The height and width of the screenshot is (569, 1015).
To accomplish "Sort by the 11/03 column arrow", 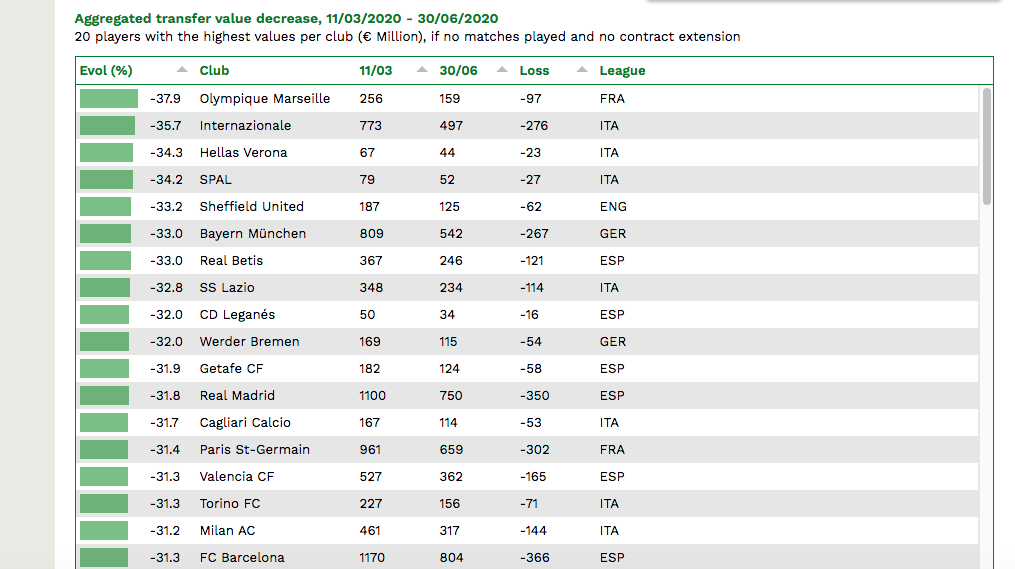I will 422,70.
